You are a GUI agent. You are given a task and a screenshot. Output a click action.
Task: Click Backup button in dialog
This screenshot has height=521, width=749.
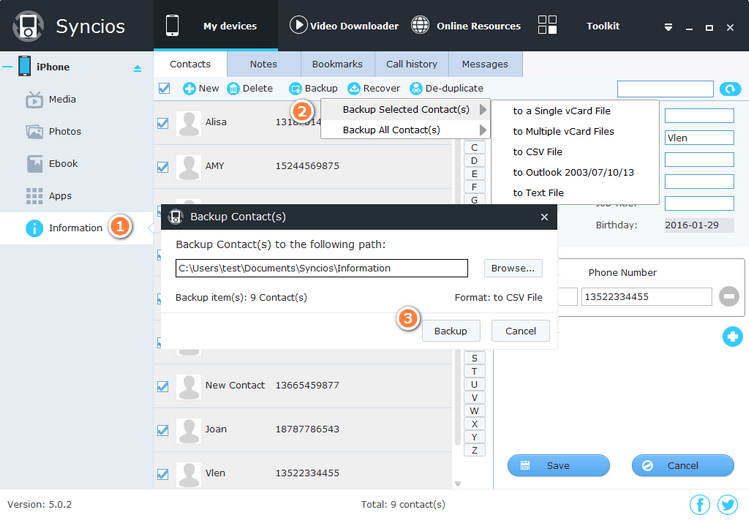451,331
